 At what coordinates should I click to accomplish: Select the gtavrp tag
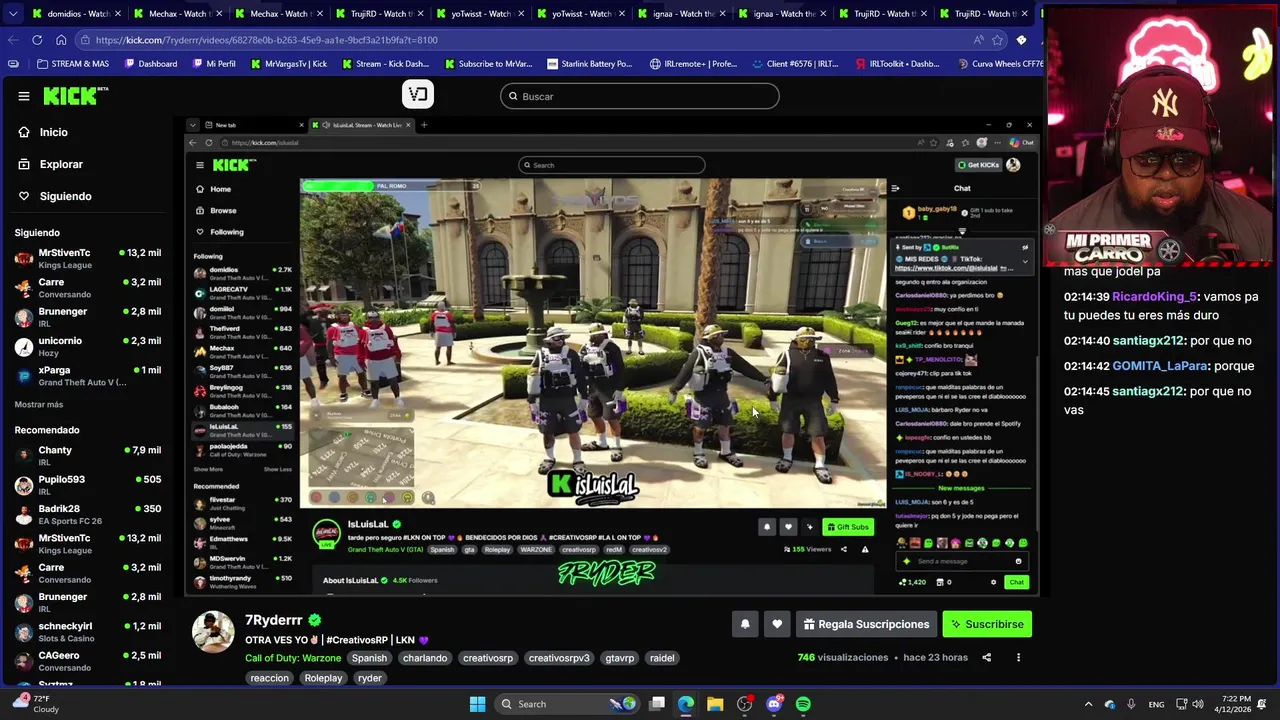pyautogui.click(x=620, y=658)
